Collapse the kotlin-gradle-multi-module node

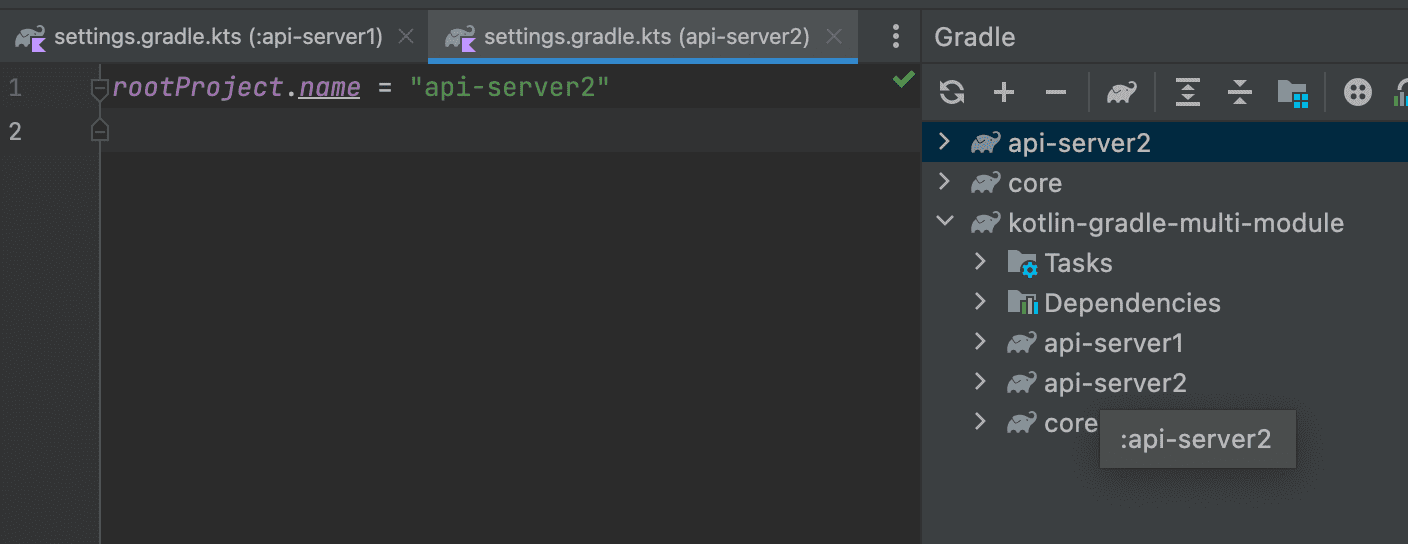click(x=944, y=222)
